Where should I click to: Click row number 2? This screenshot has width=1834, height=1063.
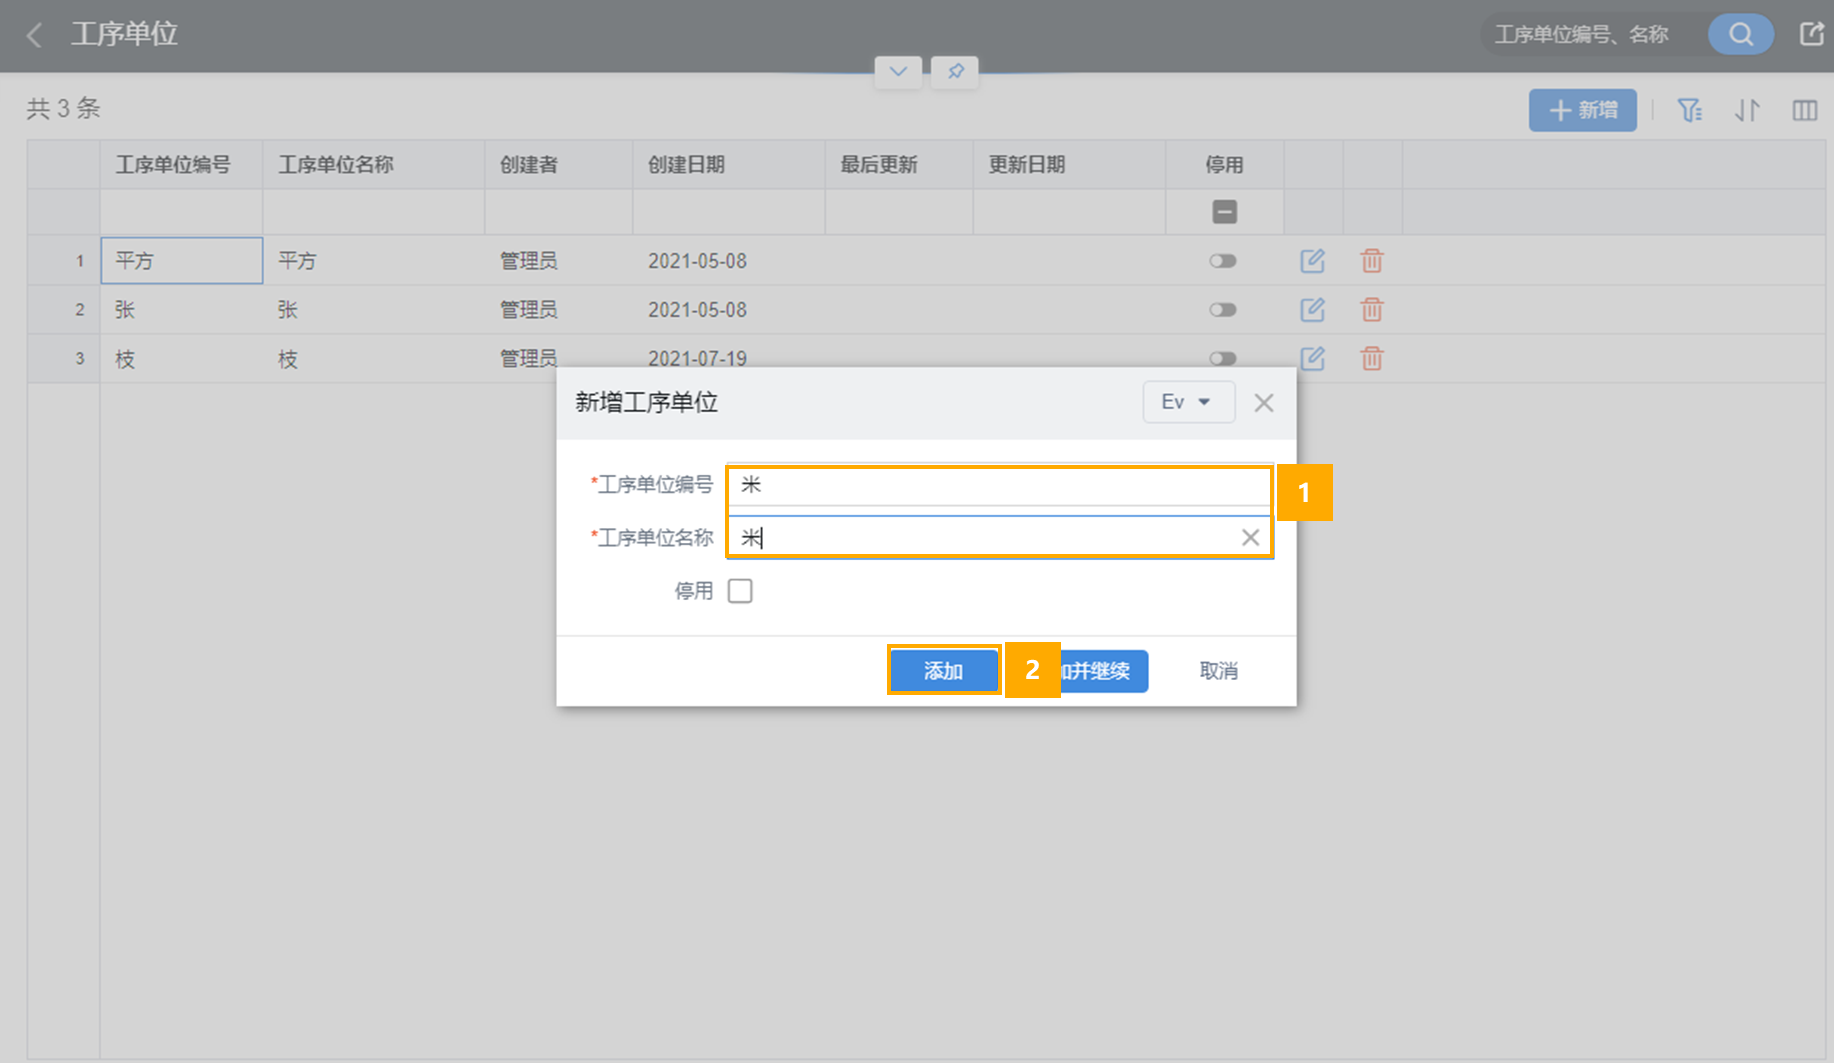pyautogui.click(x=80, y=310)
